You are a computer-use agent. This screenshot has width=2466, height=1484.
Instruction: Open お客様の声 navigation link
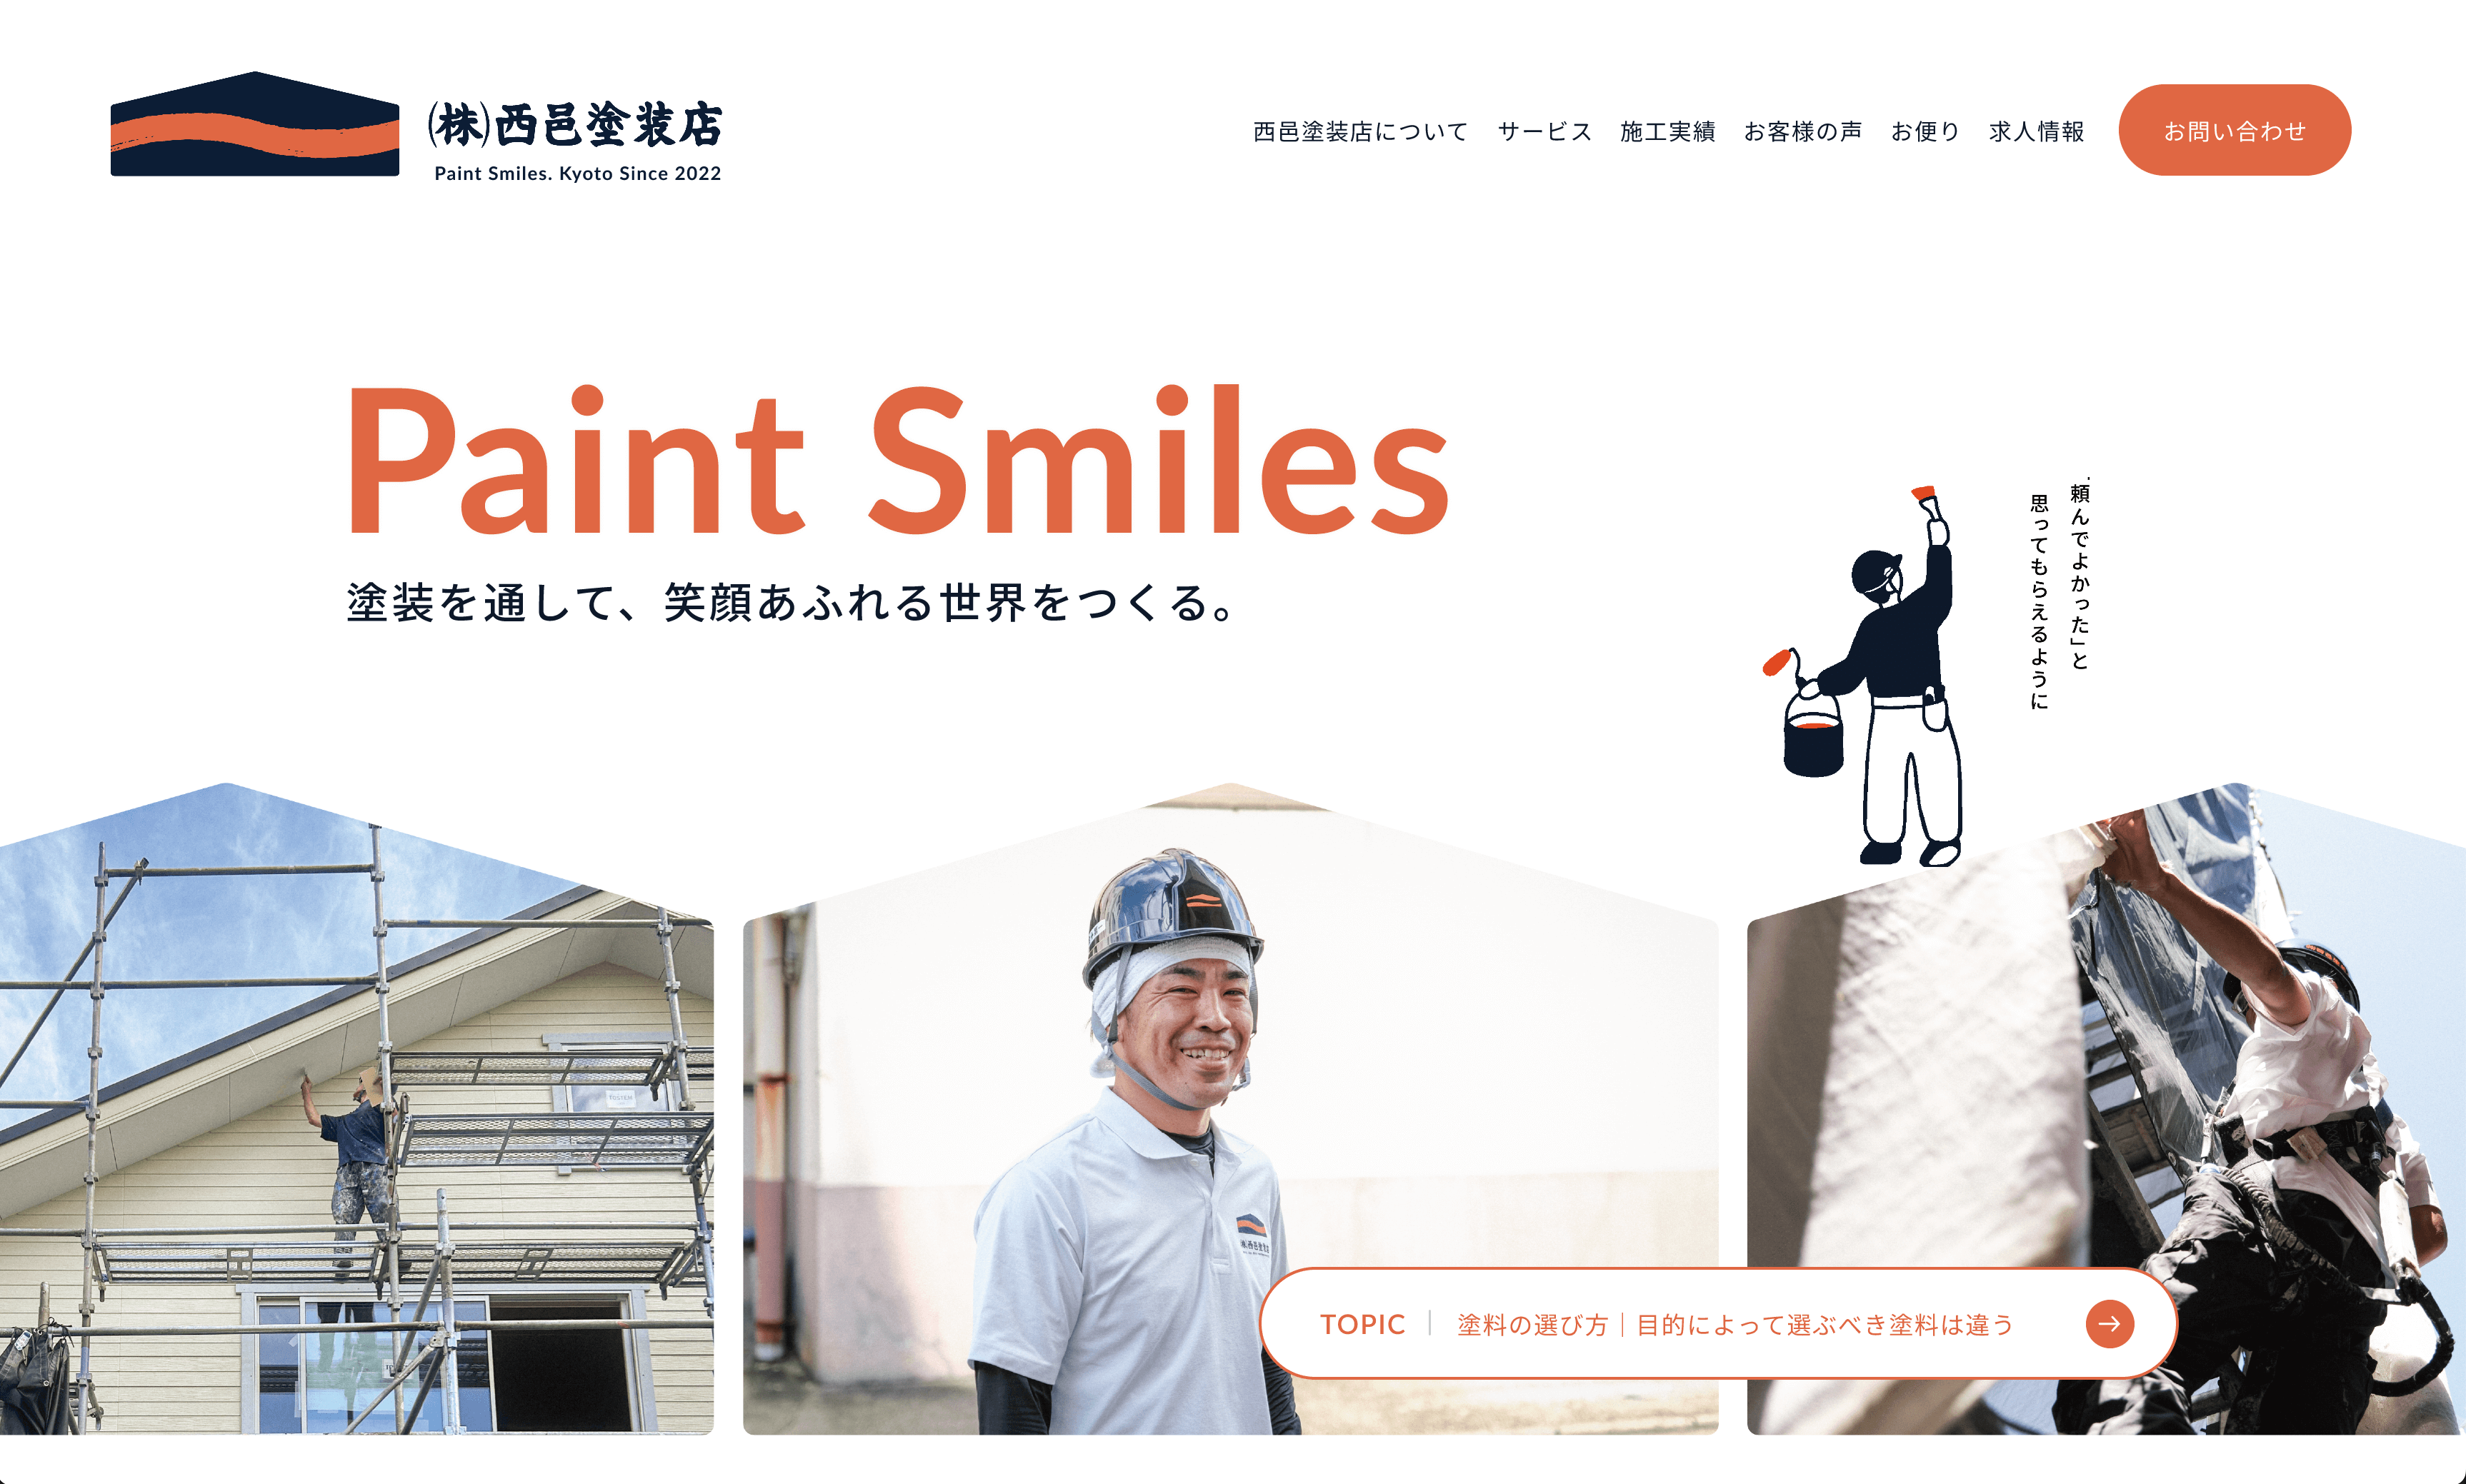(x=1802, y=131)
